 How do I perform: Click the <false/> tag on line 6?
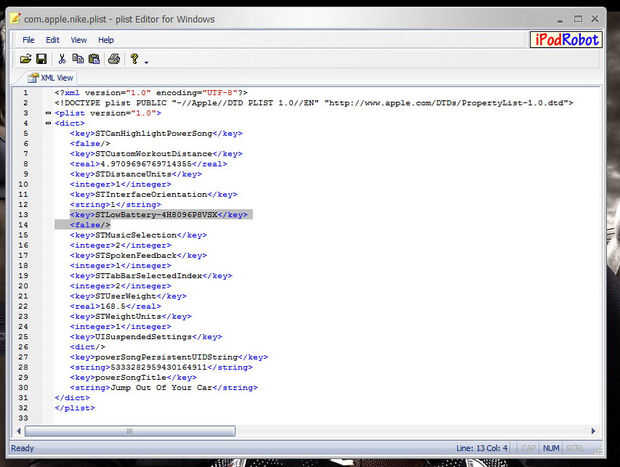90,144
